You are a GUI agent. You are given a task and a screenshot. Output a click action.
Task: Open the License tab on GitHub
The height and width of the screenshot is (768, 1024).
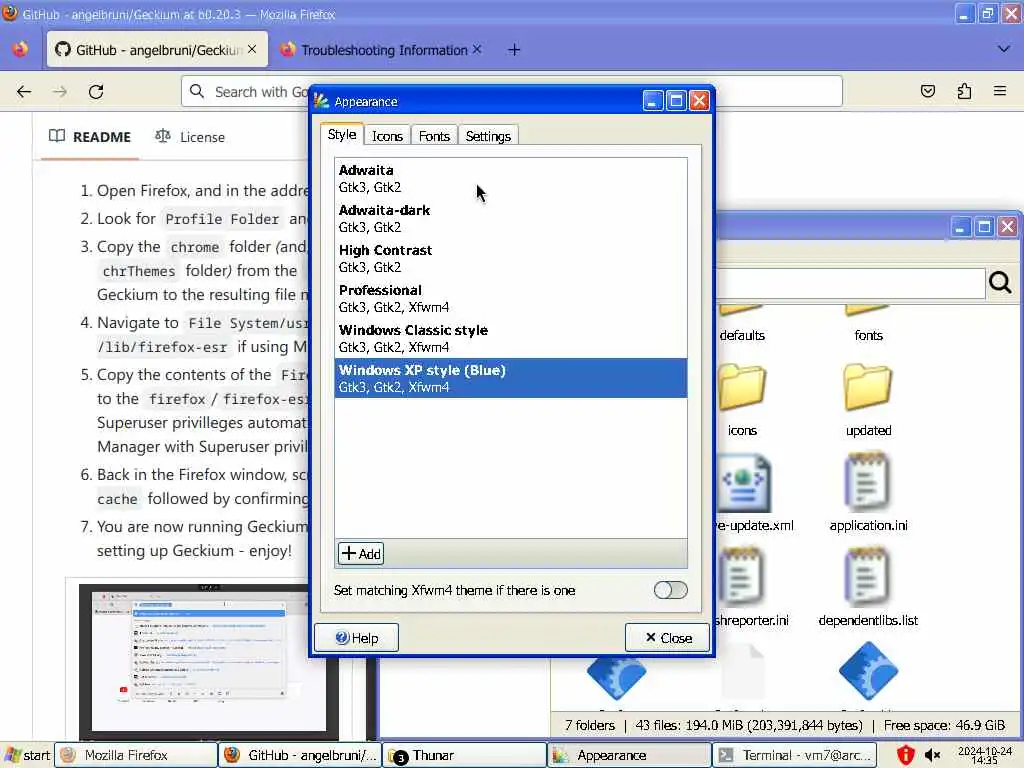tap(190, 137)
